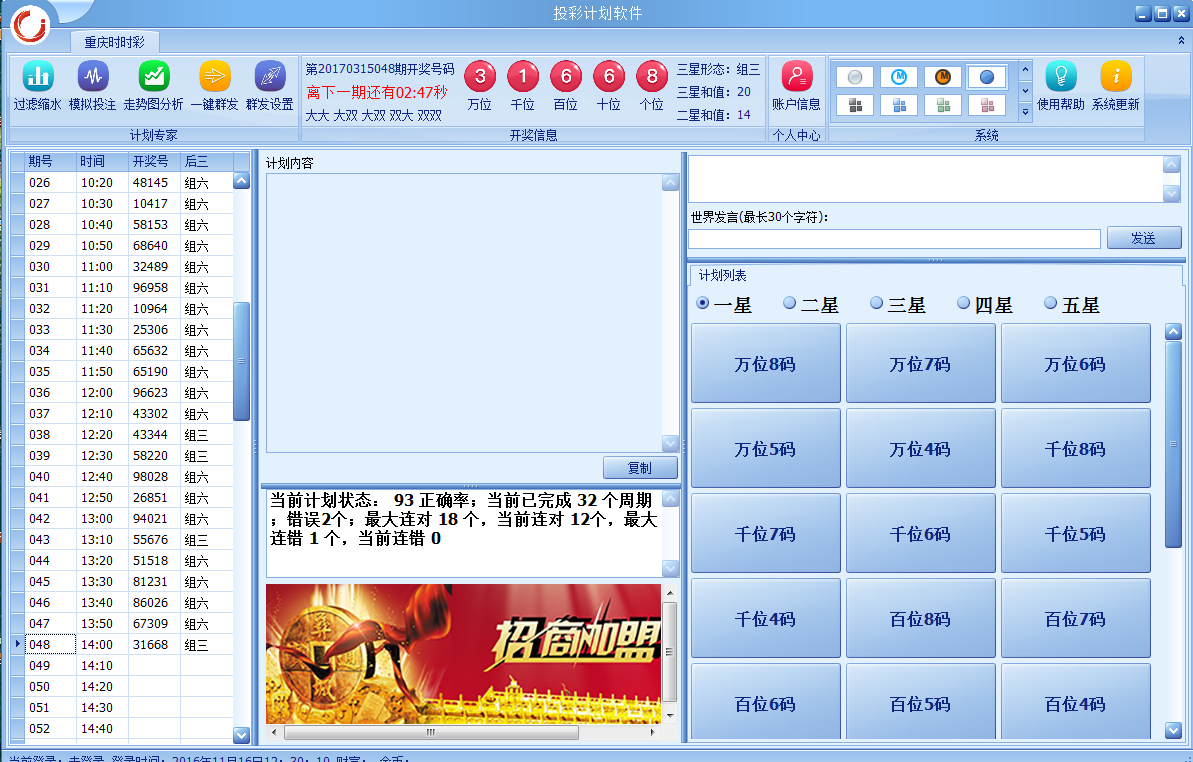Click the red circular application logo
This screenshot has height=762, width=1193.
click(30, 24)
